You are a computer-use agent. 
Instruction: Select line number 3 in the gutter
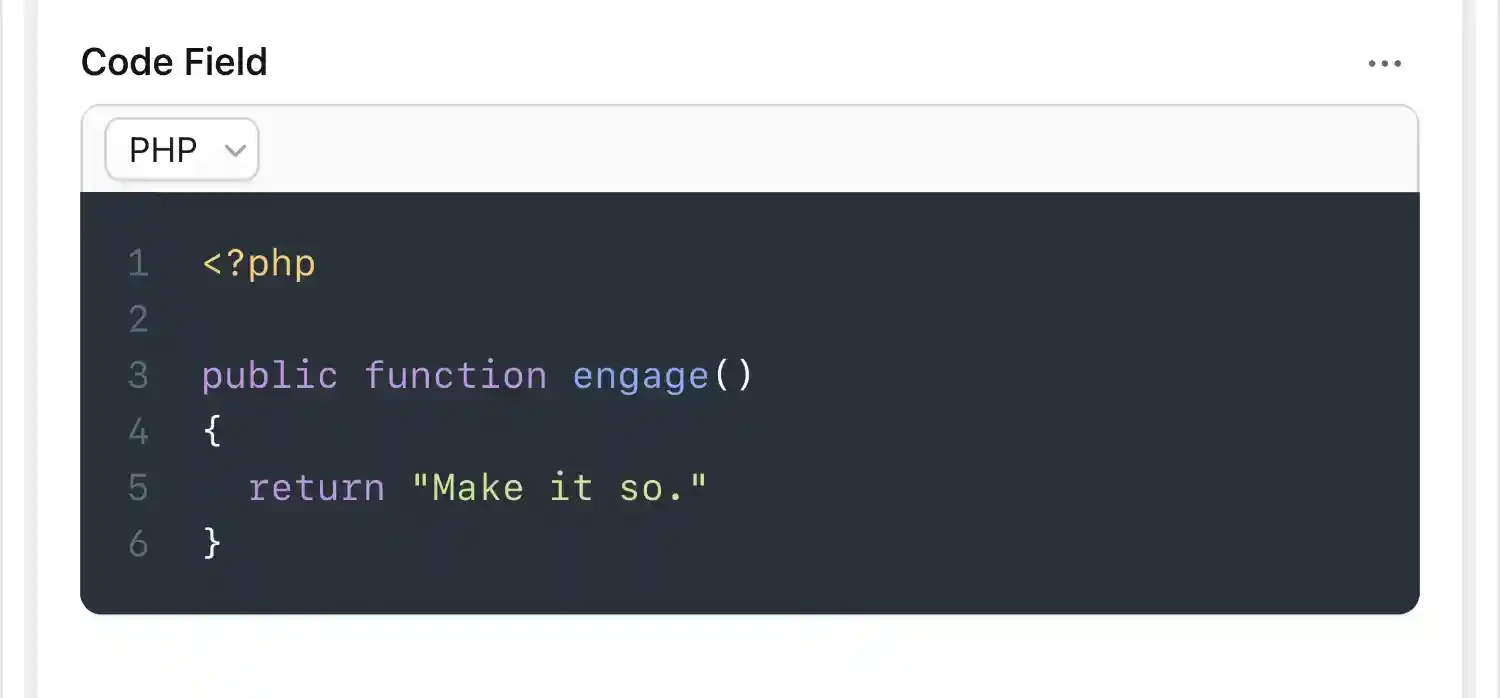tap(138, 376)
